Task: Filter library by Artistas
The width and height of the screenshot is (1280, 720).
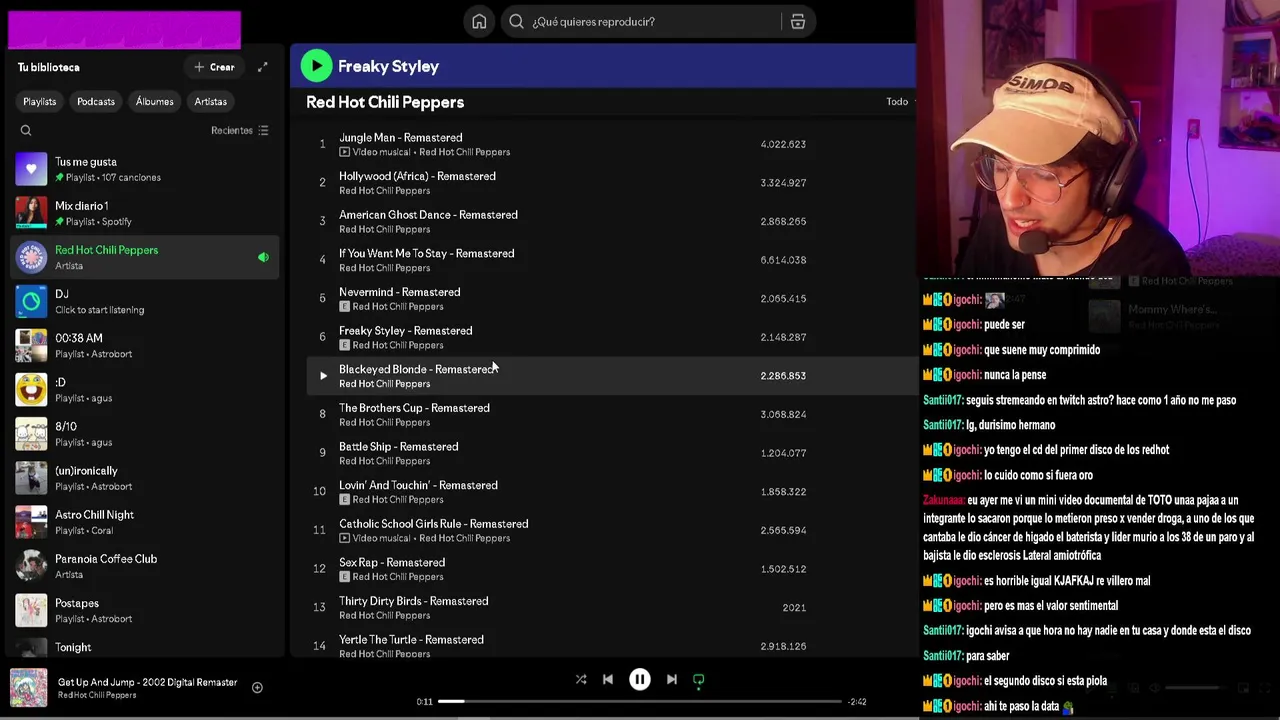Action: pos(210,101)
